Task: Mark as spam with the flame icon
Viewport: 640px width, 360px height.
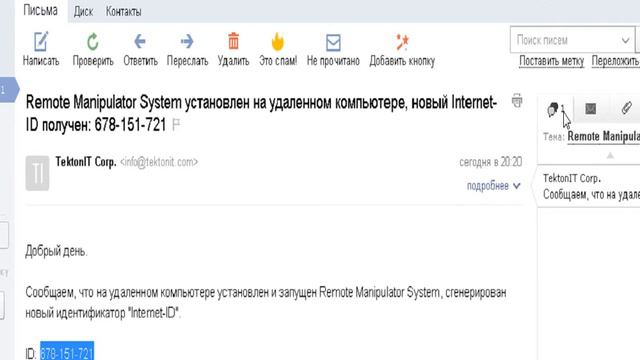Action: (278, 42)
